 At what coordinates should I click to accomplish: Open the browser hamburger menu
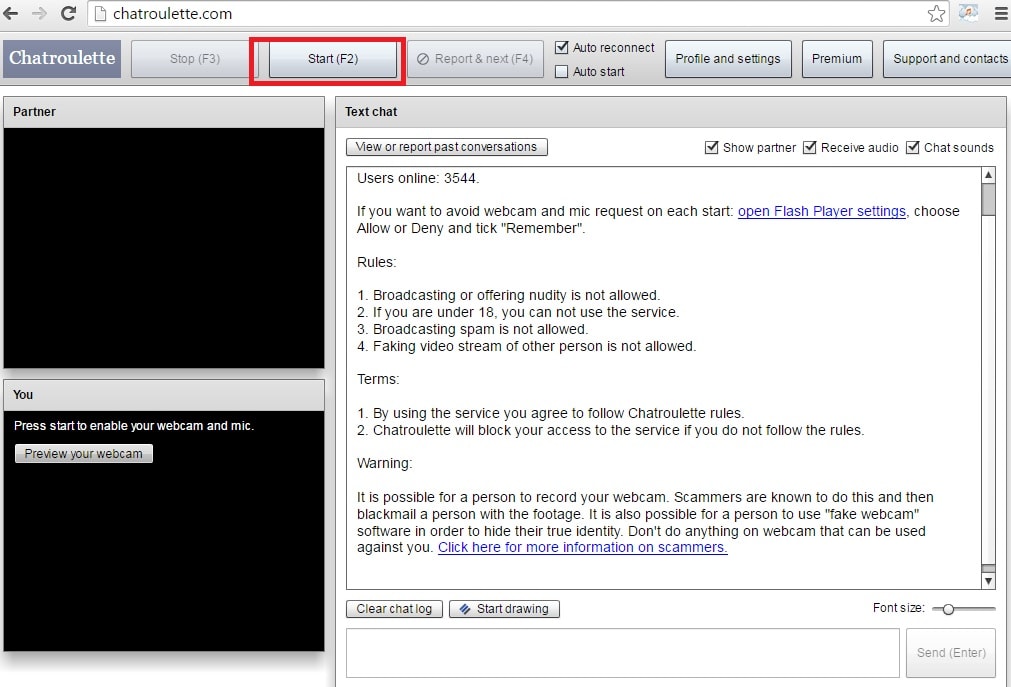1001,14
